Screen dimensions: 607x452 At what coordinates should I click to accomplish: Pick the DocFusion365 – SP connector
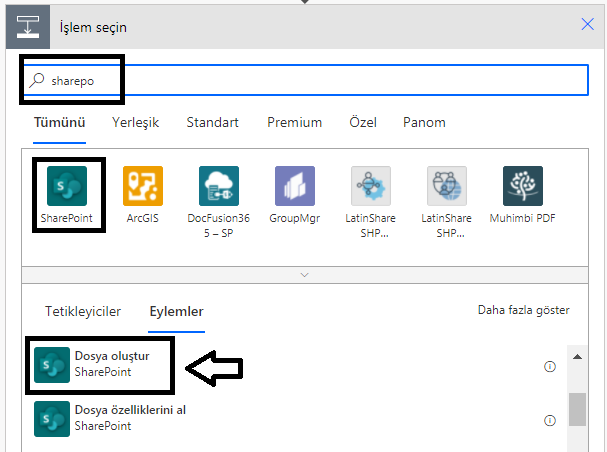[x=219, y=186]
